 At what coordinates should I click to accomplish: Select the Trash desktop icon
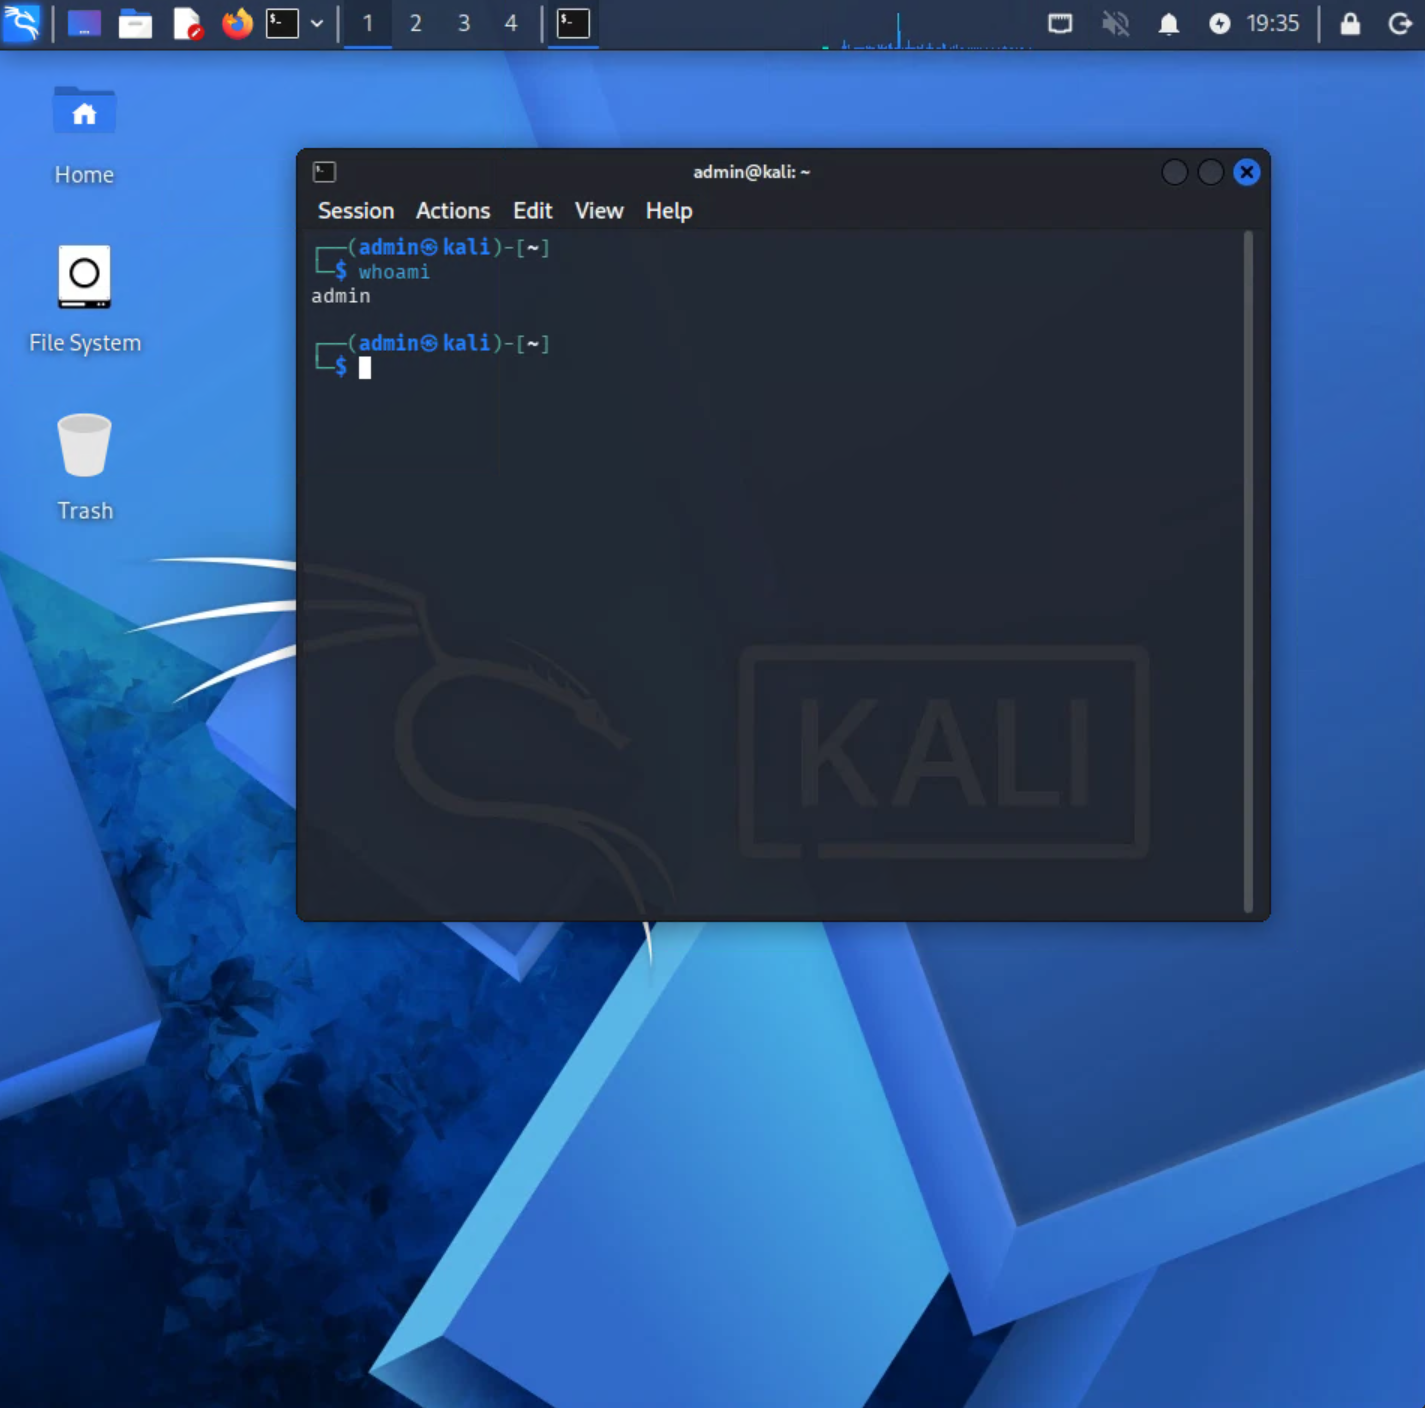(85, 467)
